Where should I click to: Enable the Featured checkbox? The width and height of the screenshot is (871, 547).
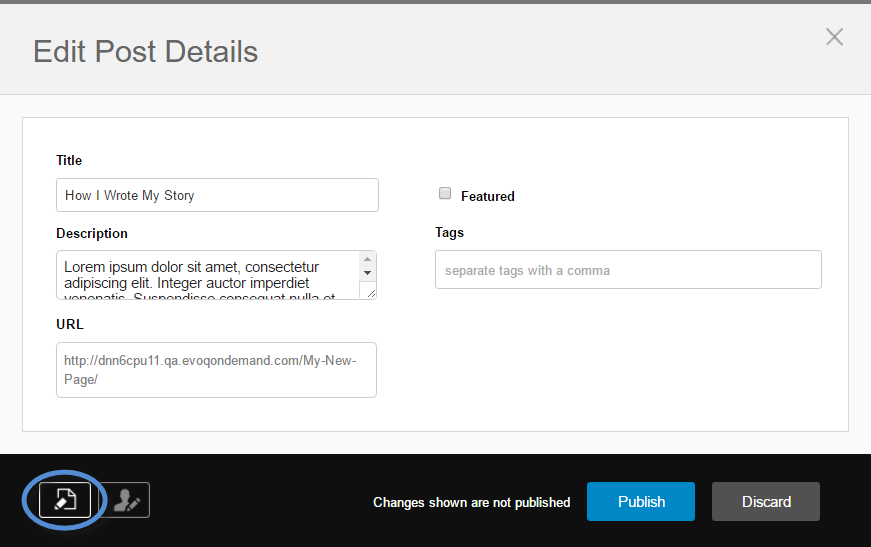click(445, 194)
